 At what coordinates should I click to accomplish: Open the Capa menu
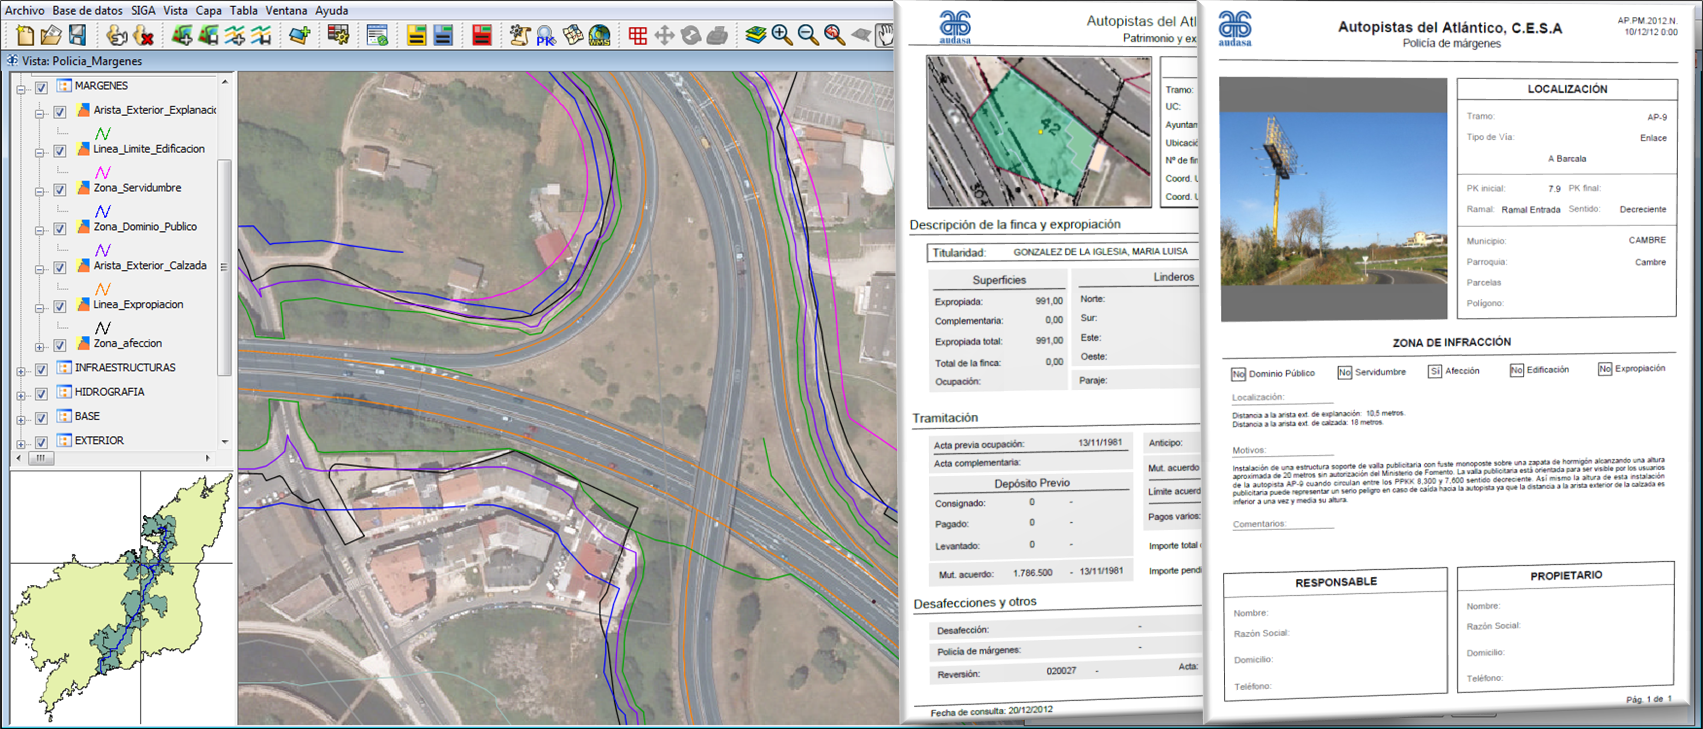tap(208, 10)
